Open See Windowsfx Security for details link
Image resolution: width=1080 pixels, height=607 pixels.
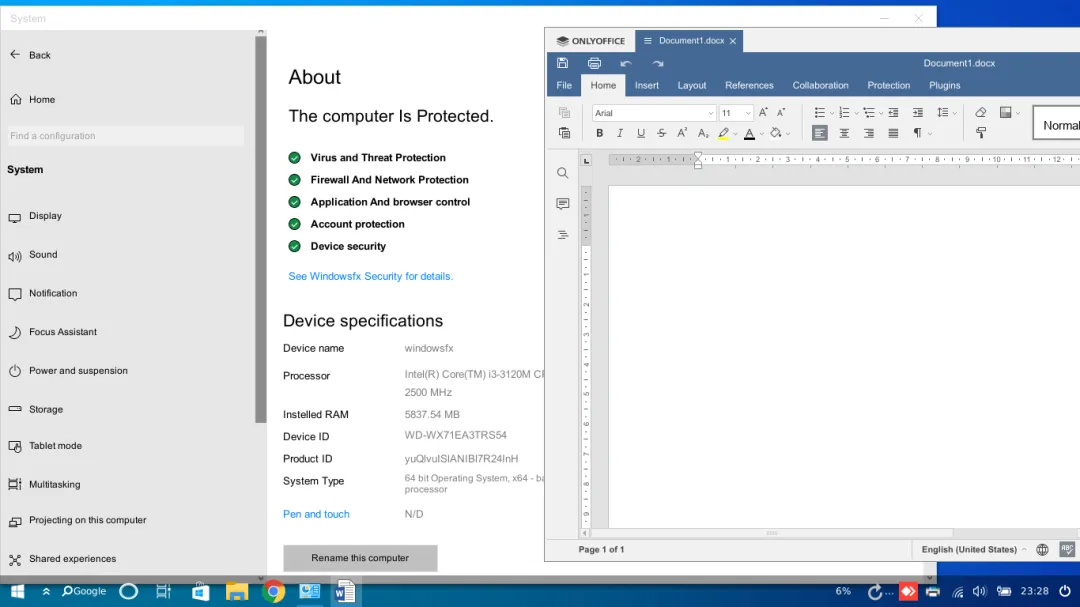click(x=371, y=276)
